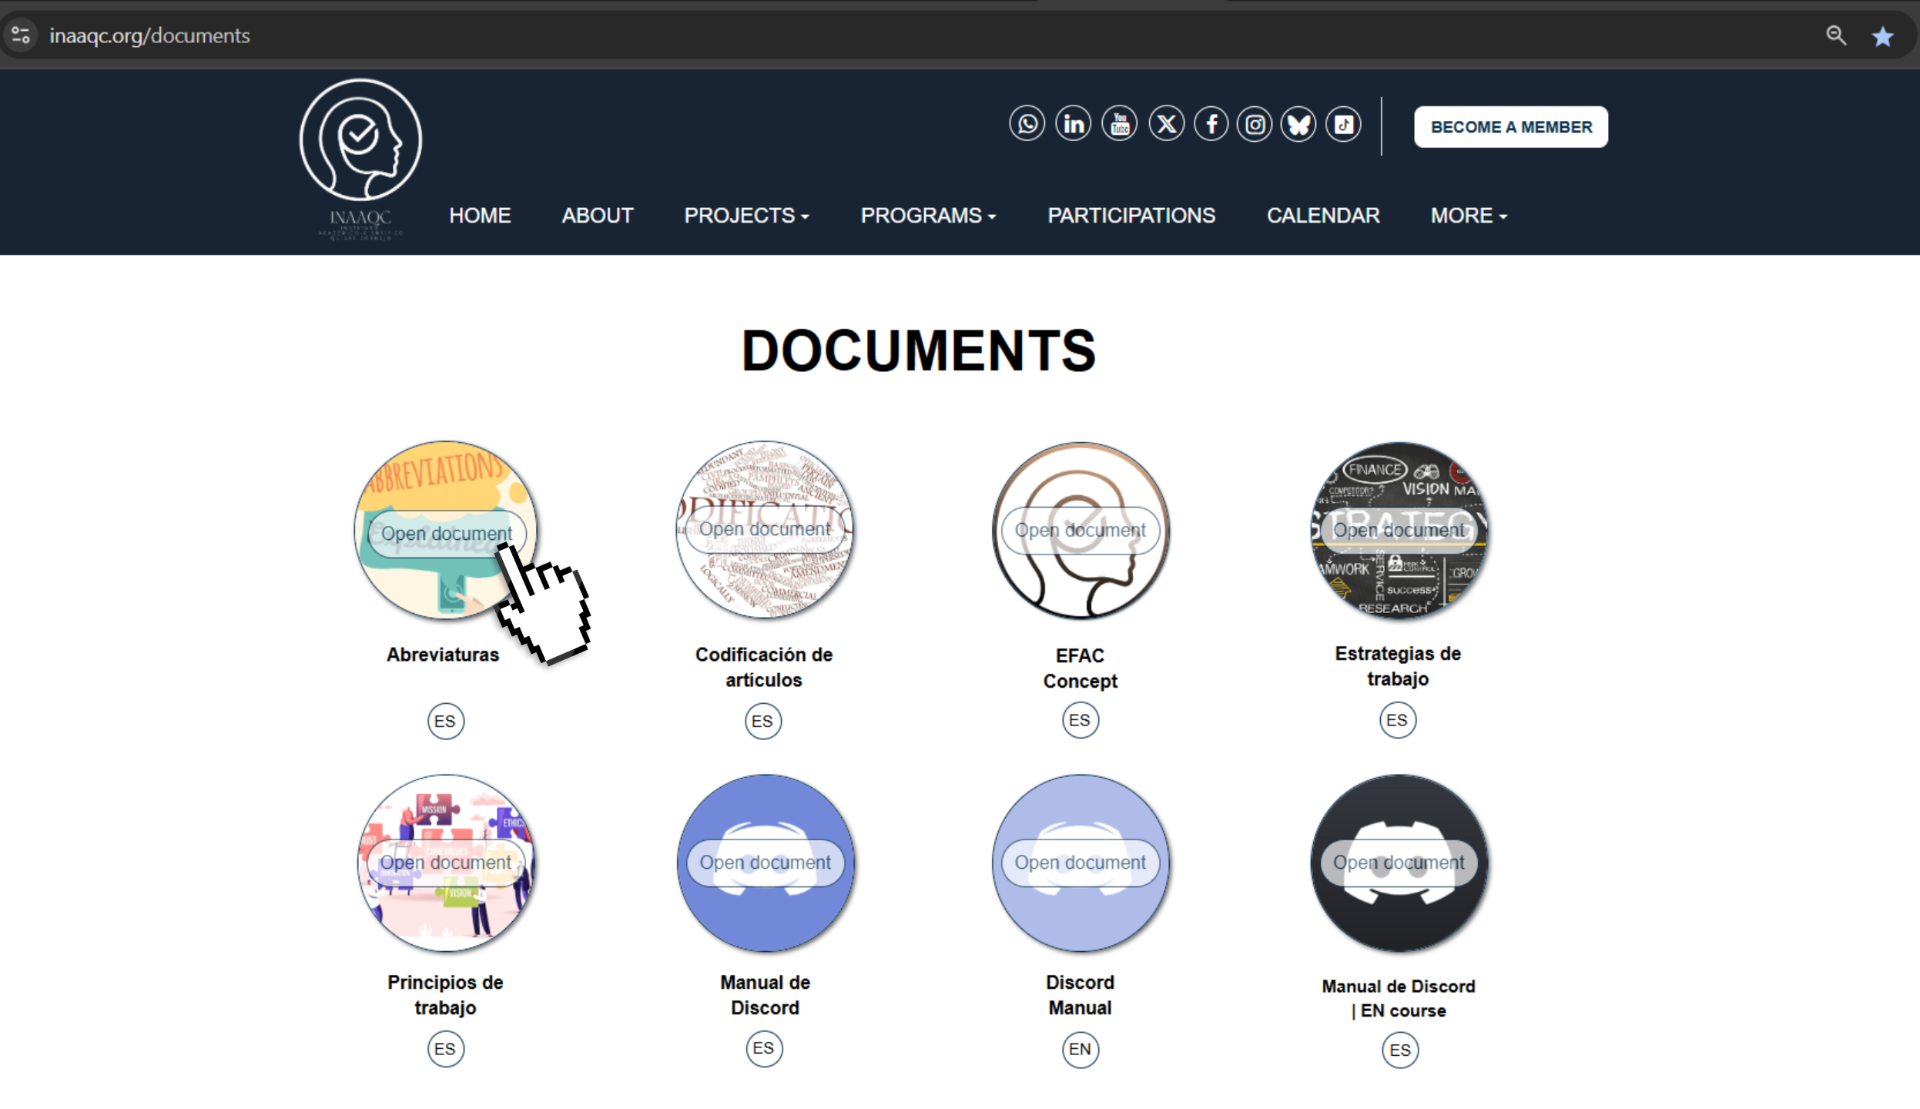
Task: Open the Facebook page icon
Action: pos(1211,124)
